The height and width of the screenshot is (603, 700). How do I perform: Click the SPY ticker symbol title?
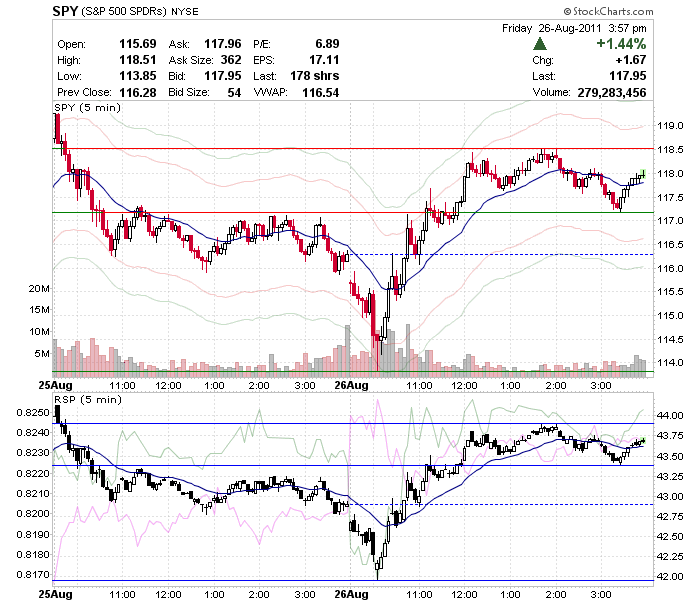tap(65, 11)
